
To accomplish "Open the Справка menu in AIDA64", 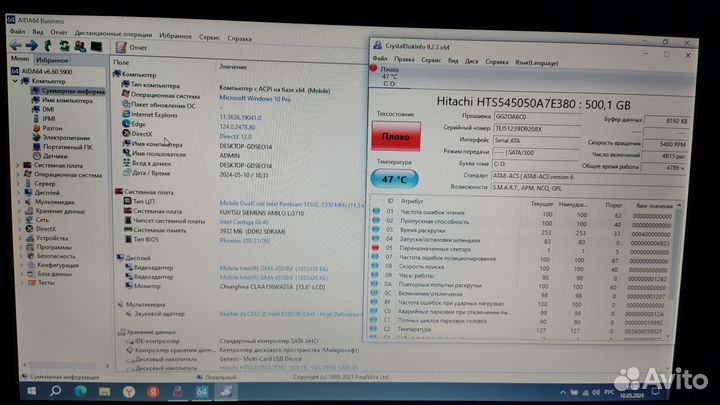I will (x=239, y=39).
